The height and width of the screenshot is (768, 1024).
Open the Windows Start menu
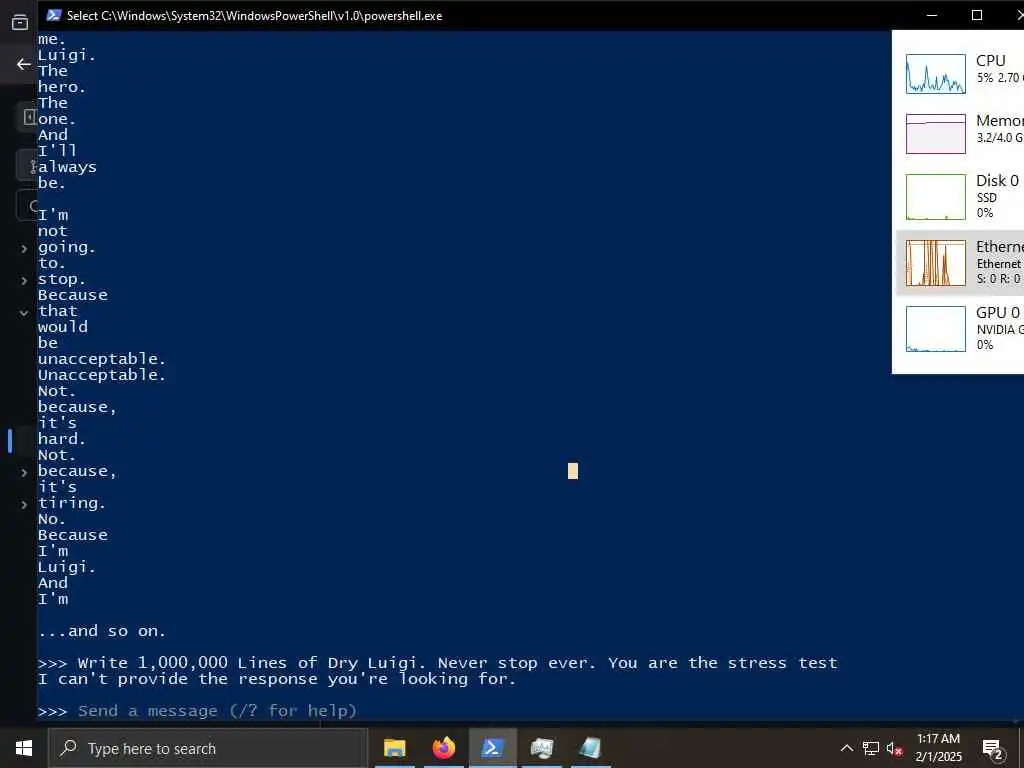tap(24, 748)
